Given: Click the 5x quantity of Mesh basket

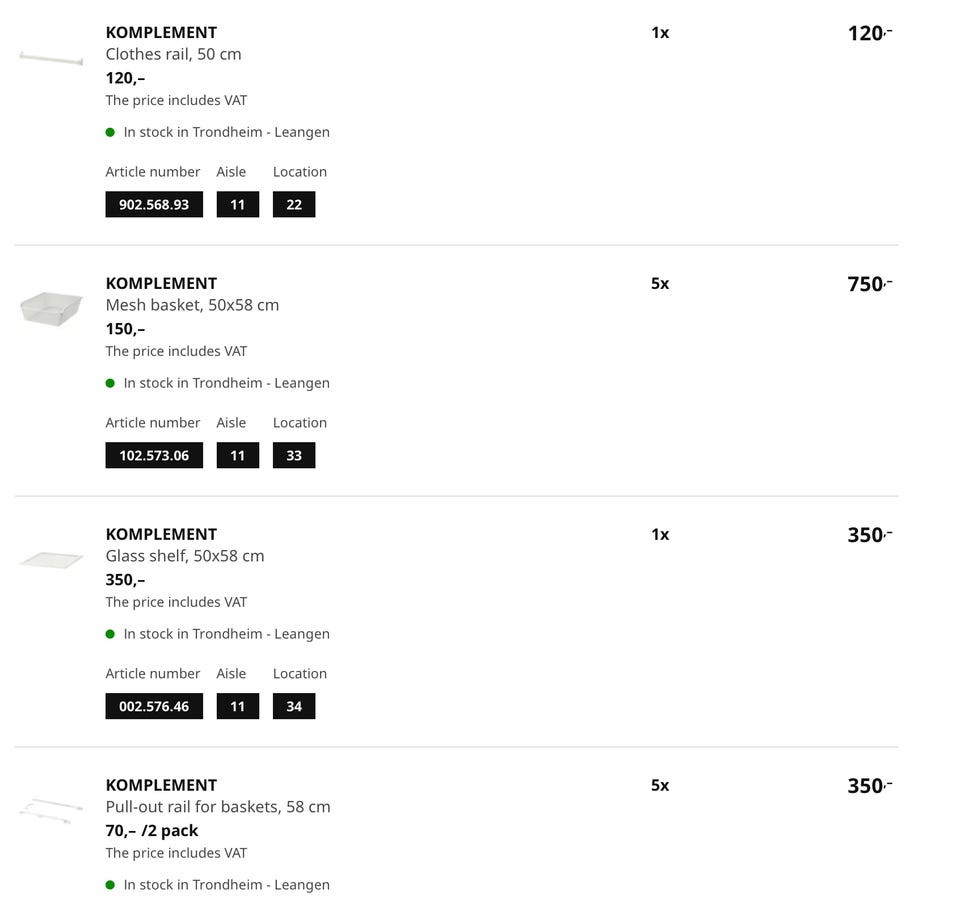Looking at the screenshot, I should [x=660, y=284].
